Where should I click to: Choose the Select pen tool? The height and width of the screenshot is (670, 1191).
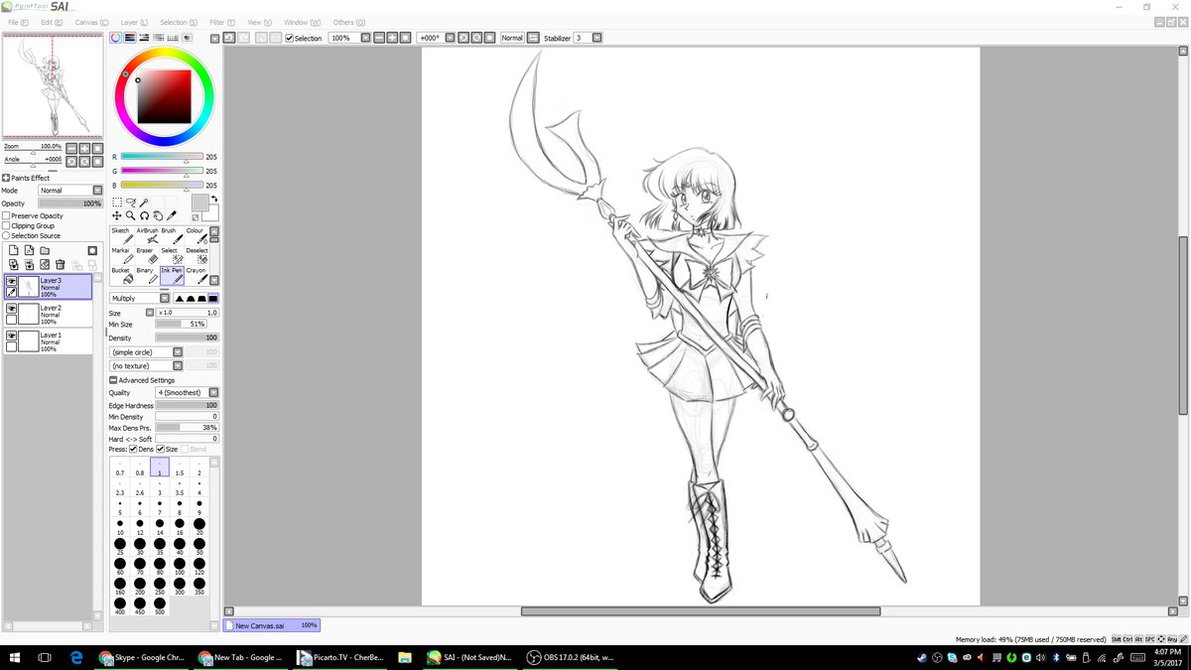[172, 255]
